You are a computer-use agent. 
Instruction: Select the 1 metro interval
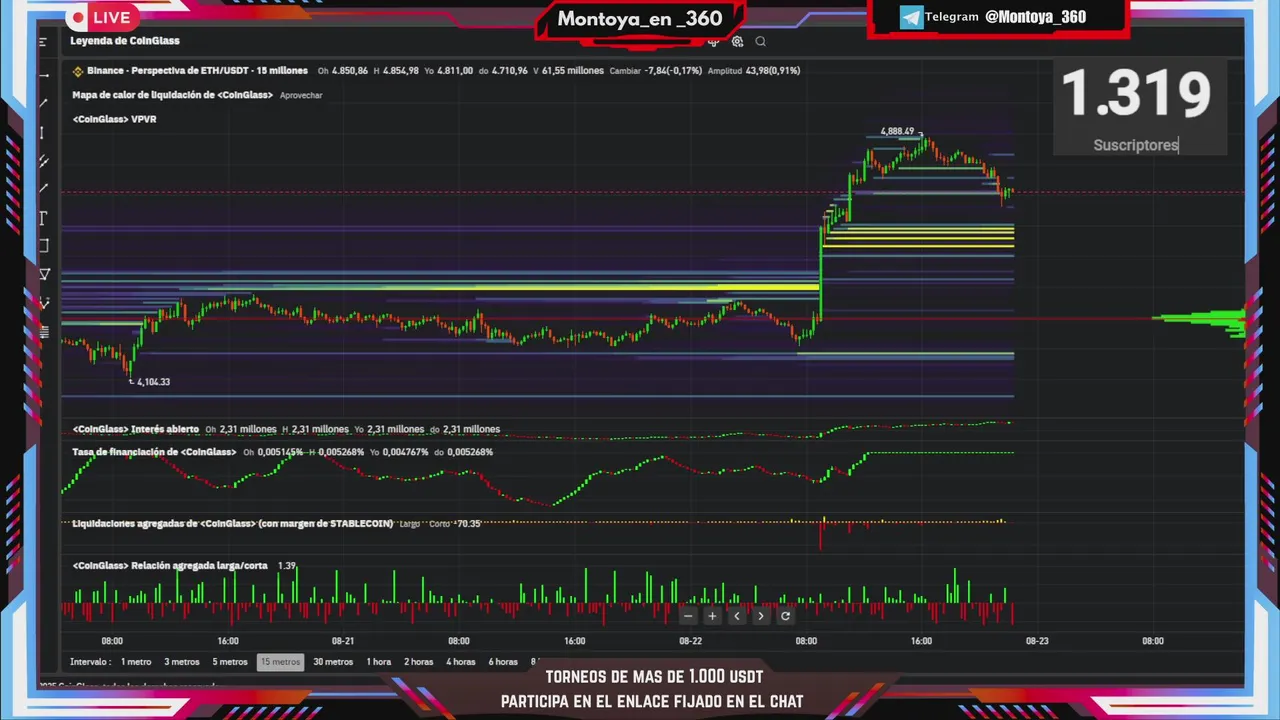click(x=136, y=662)
